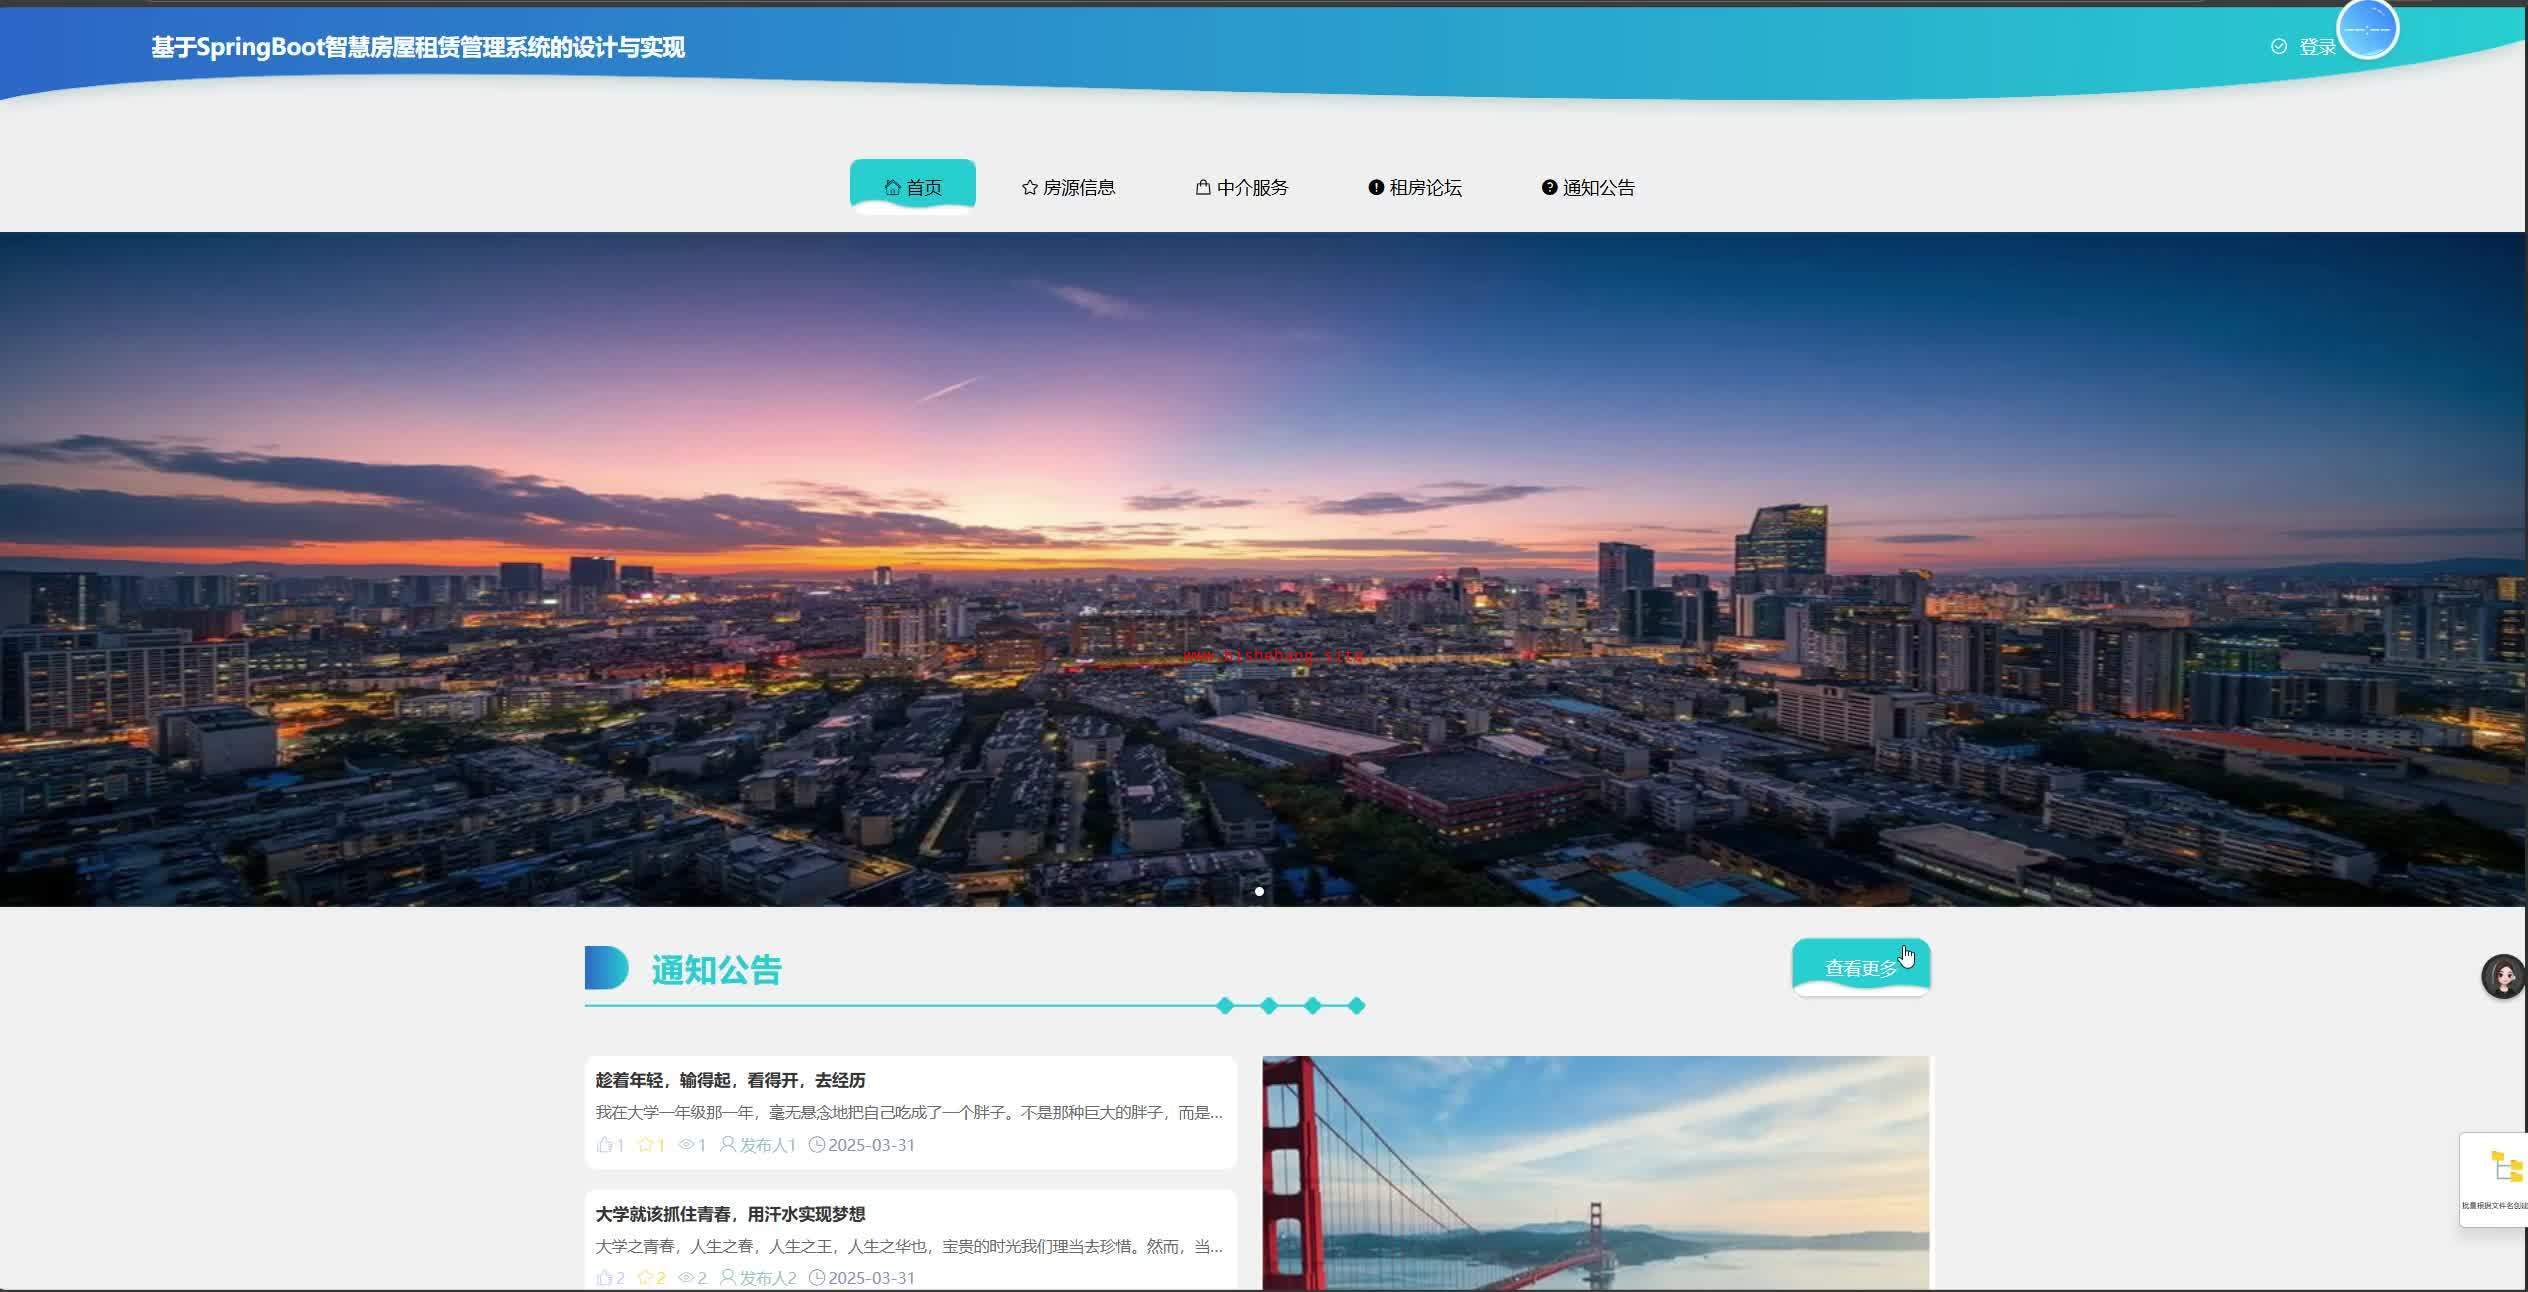Open announcement 趁着年轻，输得起，看得开，去经历
The height and width of the screenshot is (1292, 2528).
coord(730,1080)
